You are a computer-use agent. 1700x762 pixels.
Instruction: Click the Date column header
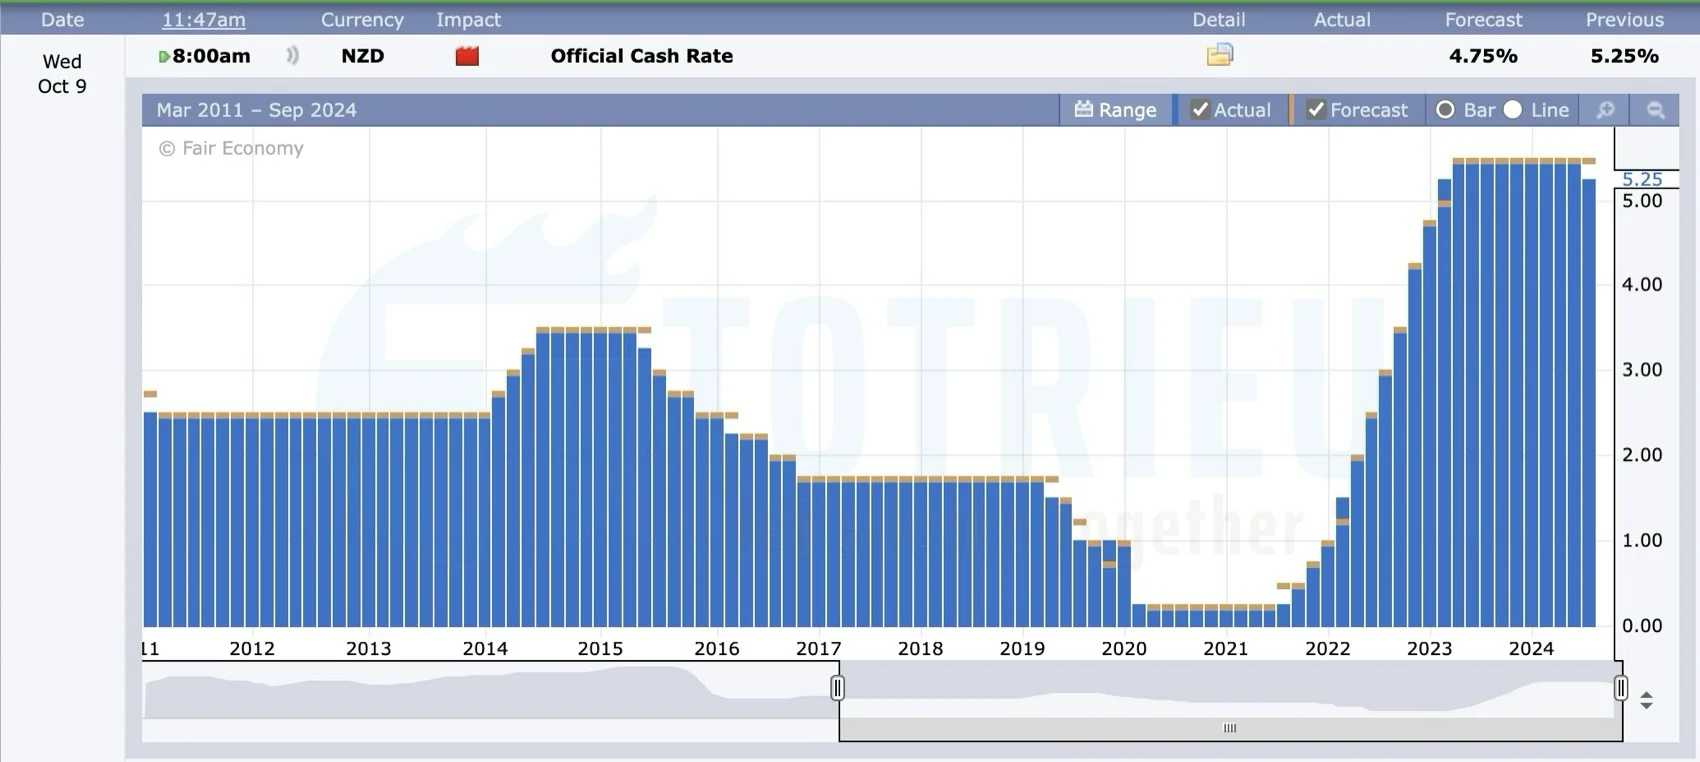[62, 20]
